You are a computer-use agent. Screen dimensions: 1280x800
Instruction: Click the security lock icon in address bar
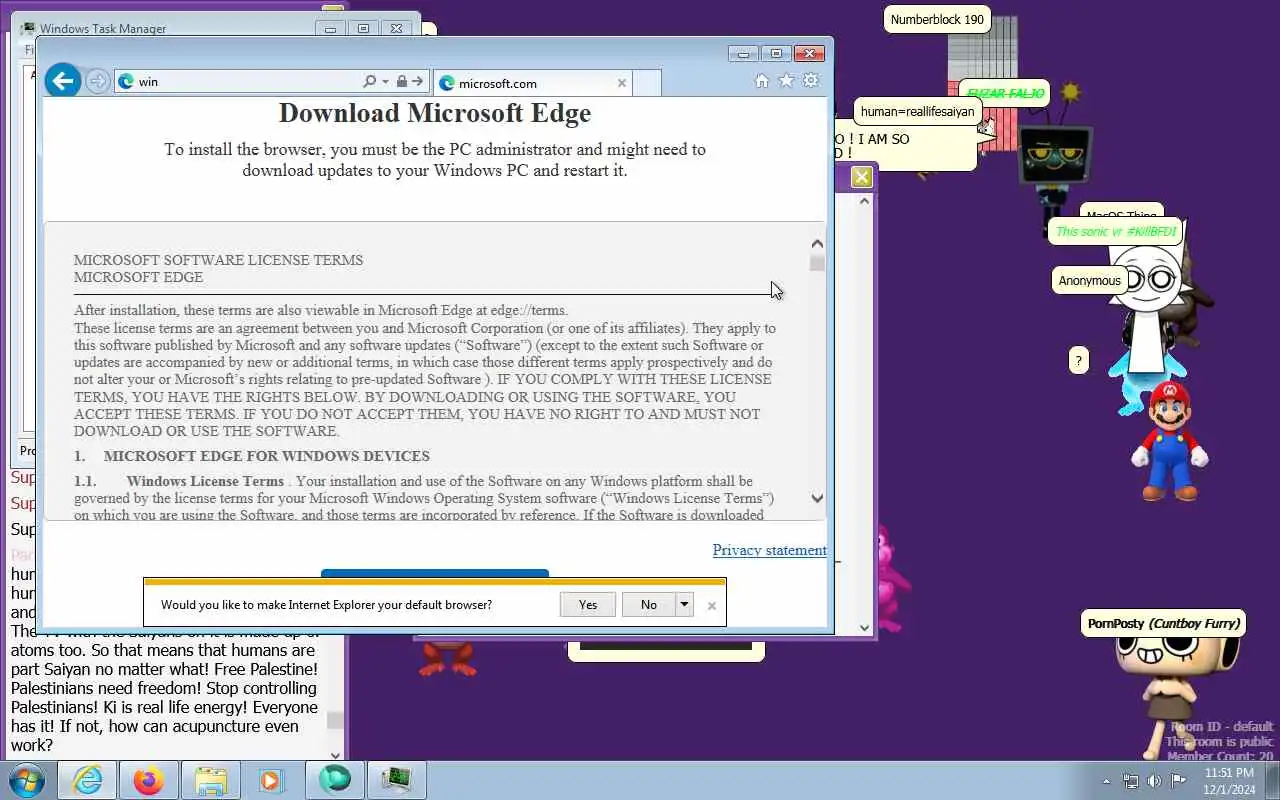click(x=401, y=82)
